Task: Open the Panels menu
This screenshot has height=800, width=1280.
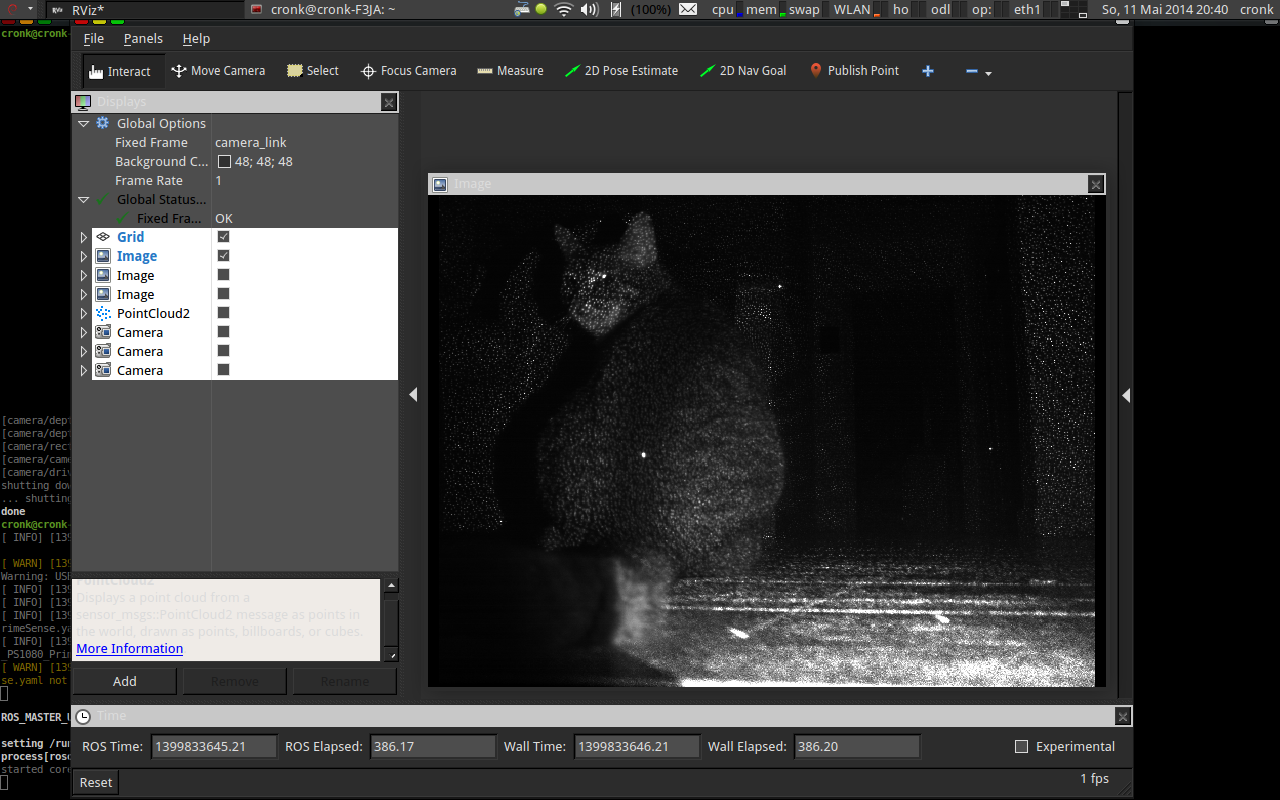Action: pos(143,38)
